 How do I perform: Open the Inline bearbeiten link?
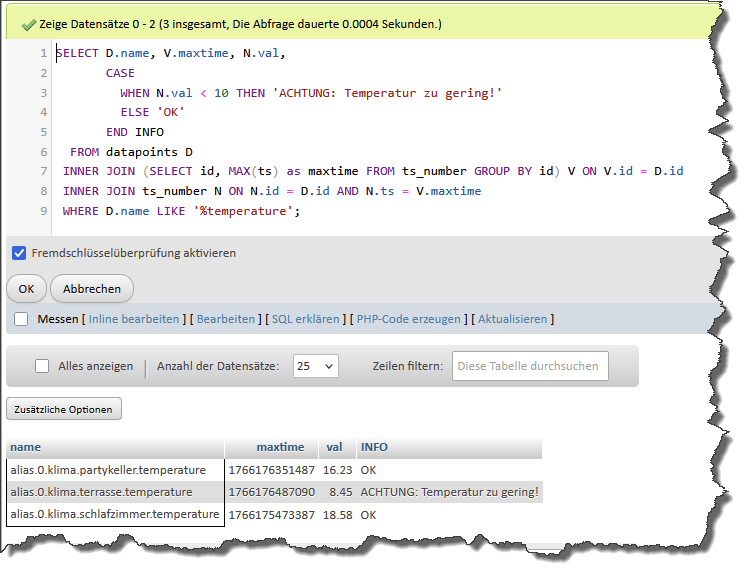[134, 319]
